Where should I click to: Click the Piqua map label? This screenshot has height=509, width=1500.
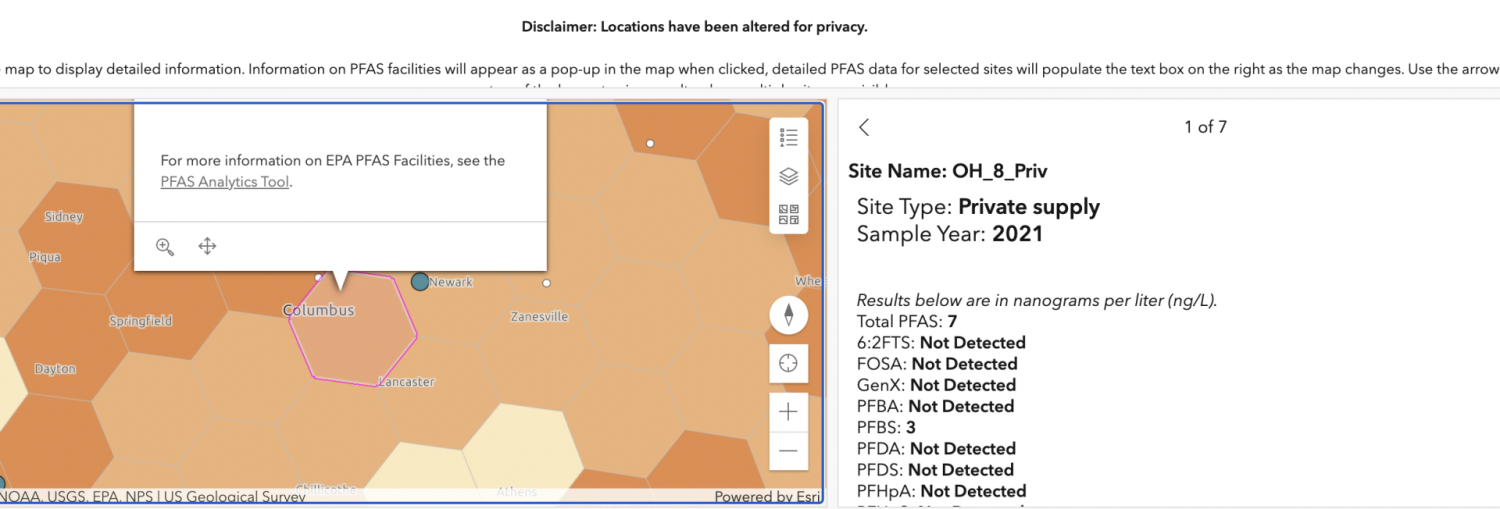tap(45, 257)
